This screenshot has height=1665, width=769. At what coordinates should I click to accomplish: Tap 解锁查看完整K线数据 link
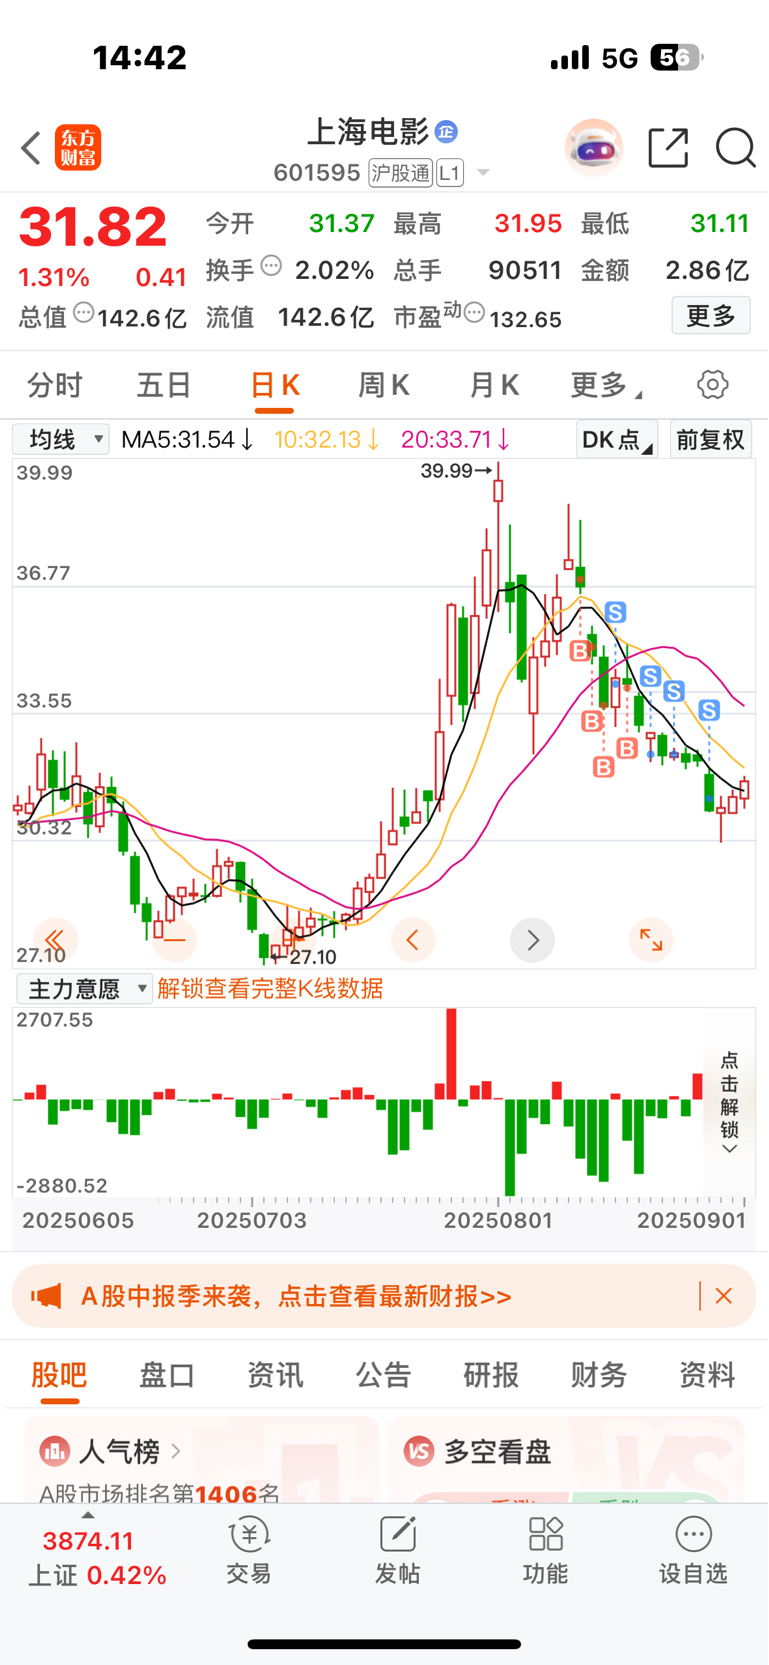[270, 989]
